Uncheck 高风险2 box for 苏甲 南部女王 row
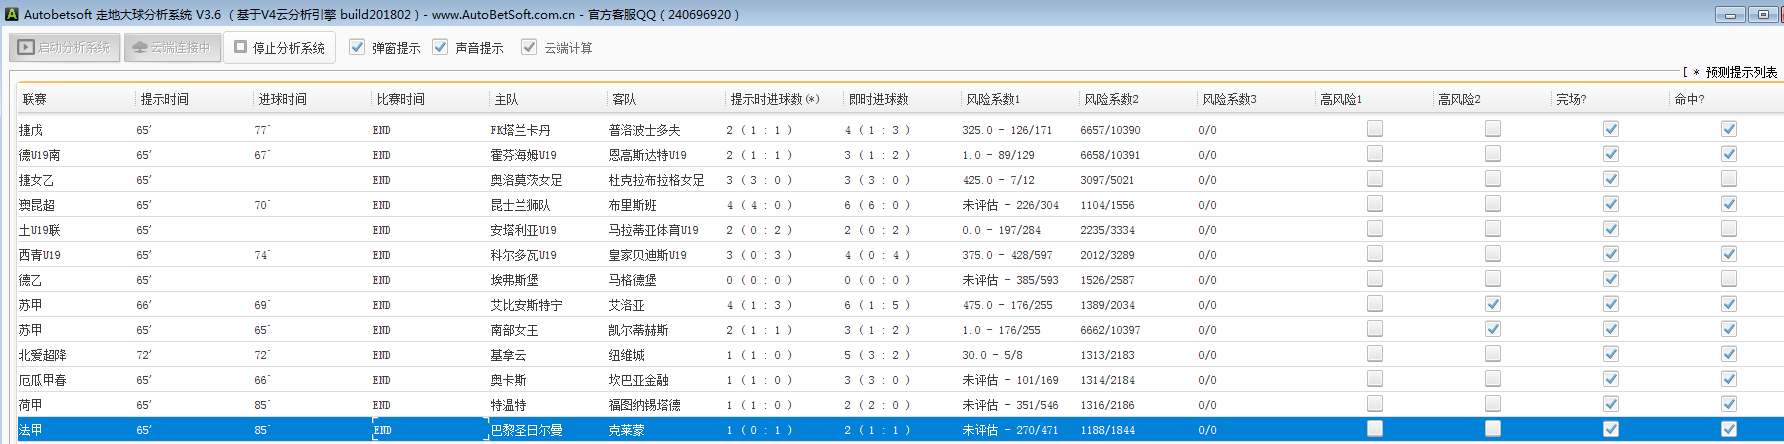Screen dimensions: 1784x444 pos(1493,329)
